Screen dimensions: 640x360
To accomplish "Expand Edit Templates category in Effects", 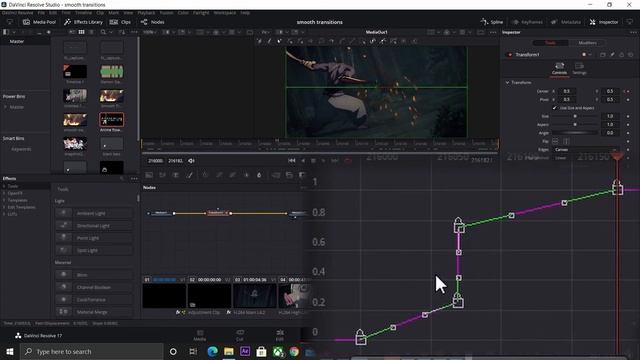I will tap(4, 207).
